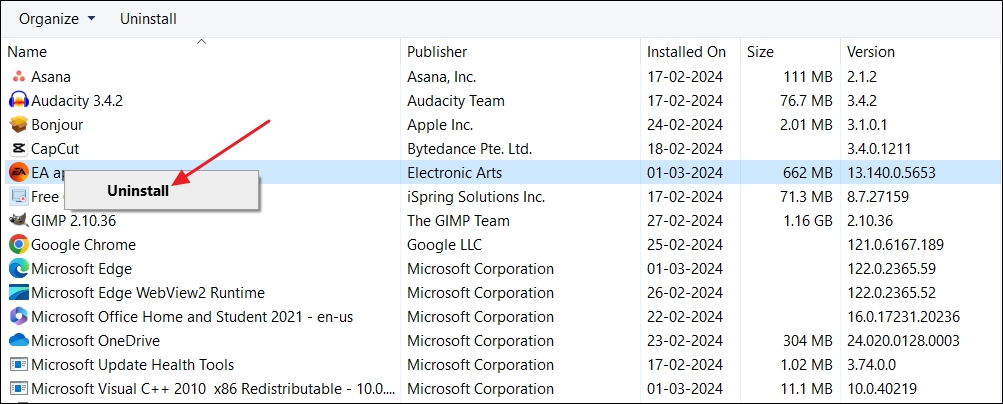Screen dimensions: 1003x404
Task: Click the Electronic Arts publisher cell
Action: (x=455, y=173)
